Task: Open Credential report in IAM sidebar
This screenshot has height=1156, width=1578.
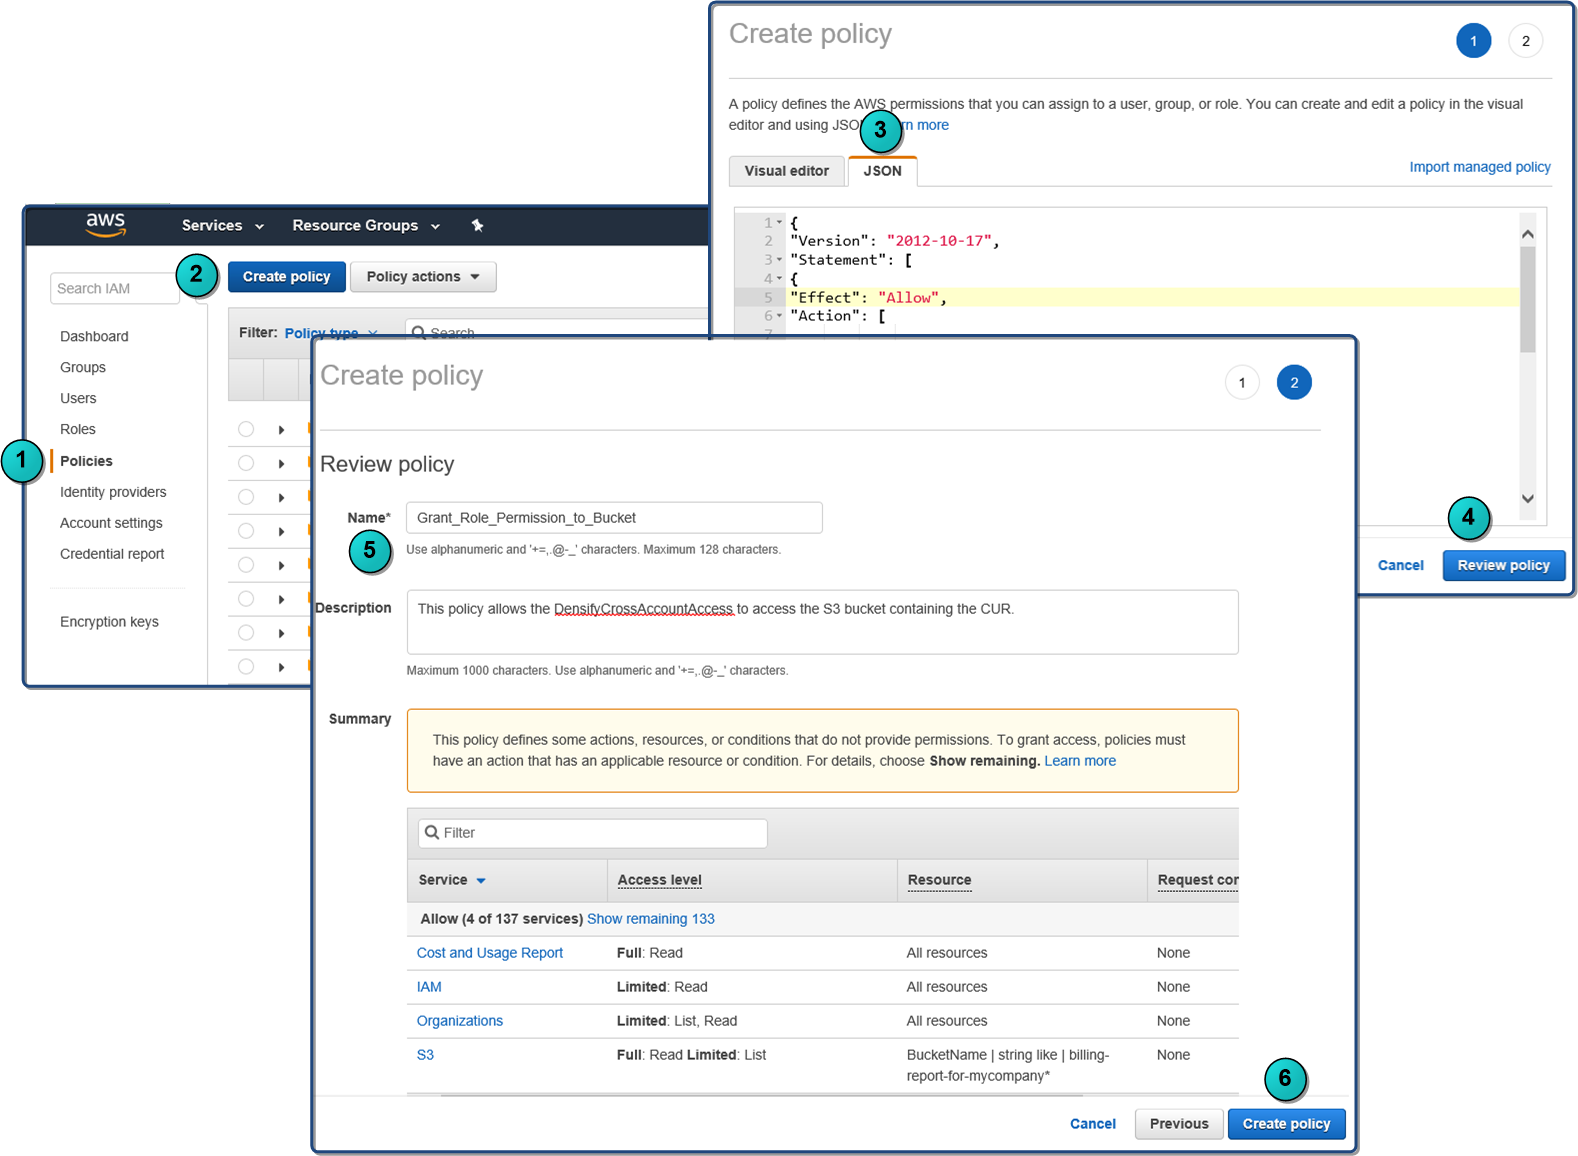Action: click(x=112, y=554)
